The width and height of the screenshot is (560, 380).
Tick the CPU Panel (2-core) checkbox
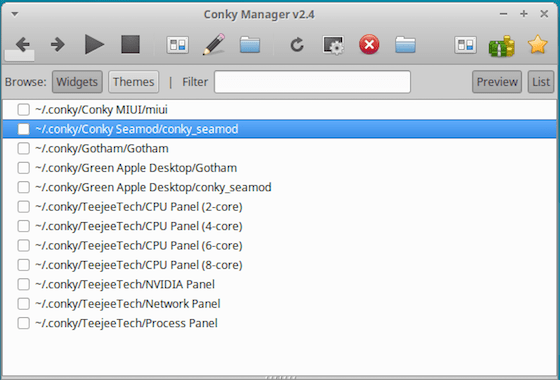[x=24, y=206]
